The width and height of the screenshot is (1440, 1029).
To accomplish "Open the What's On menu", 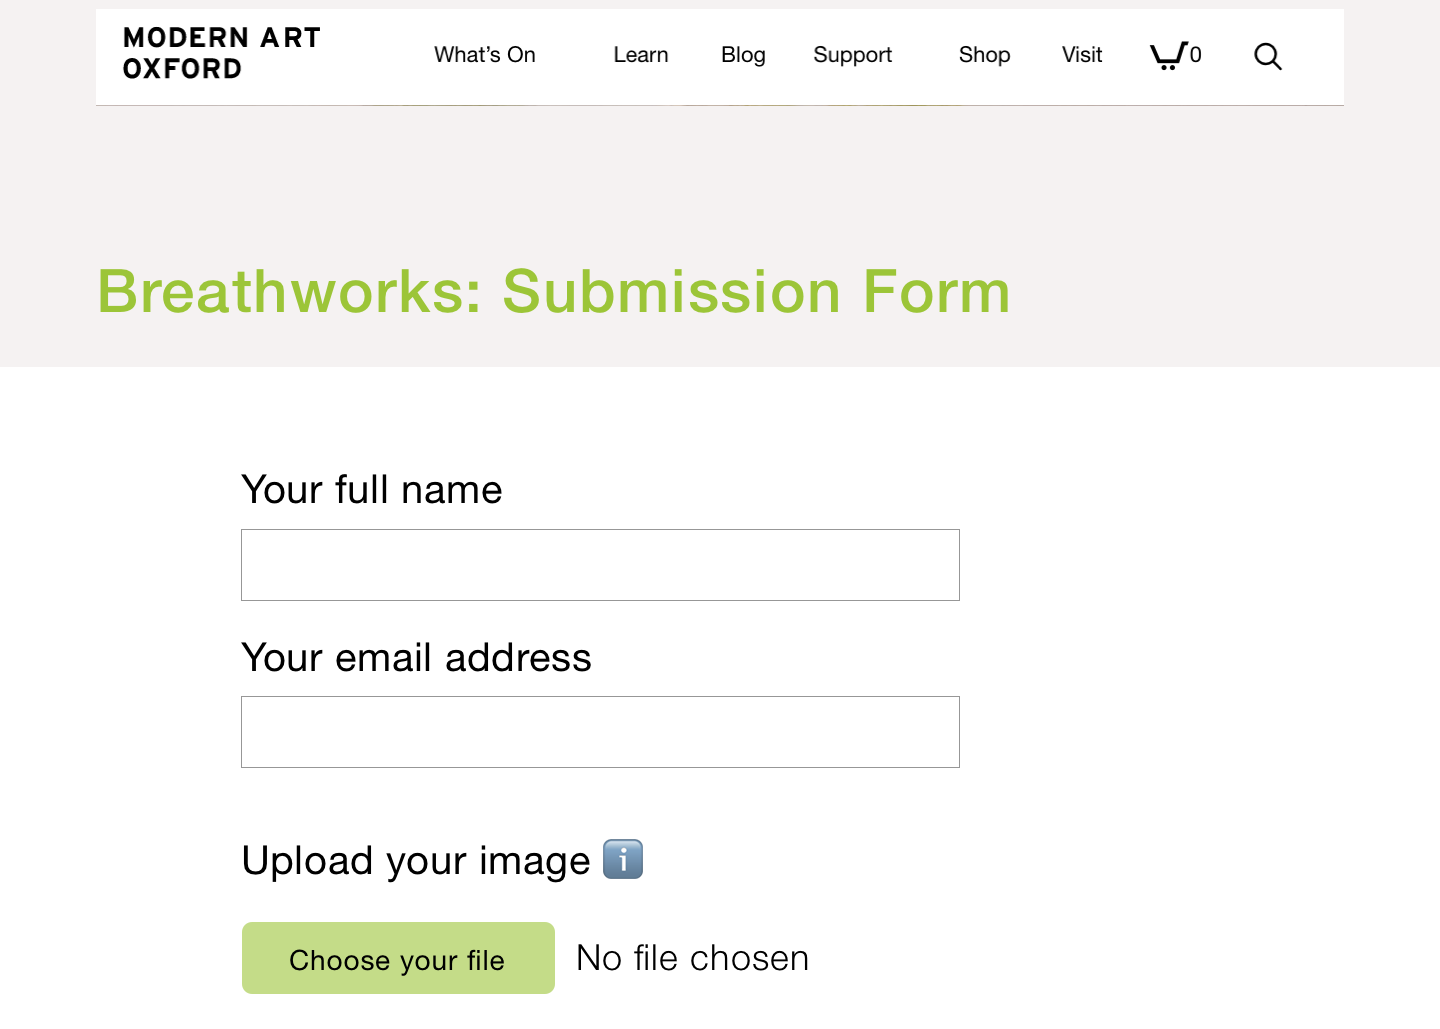I will click(x=485, y=55).
